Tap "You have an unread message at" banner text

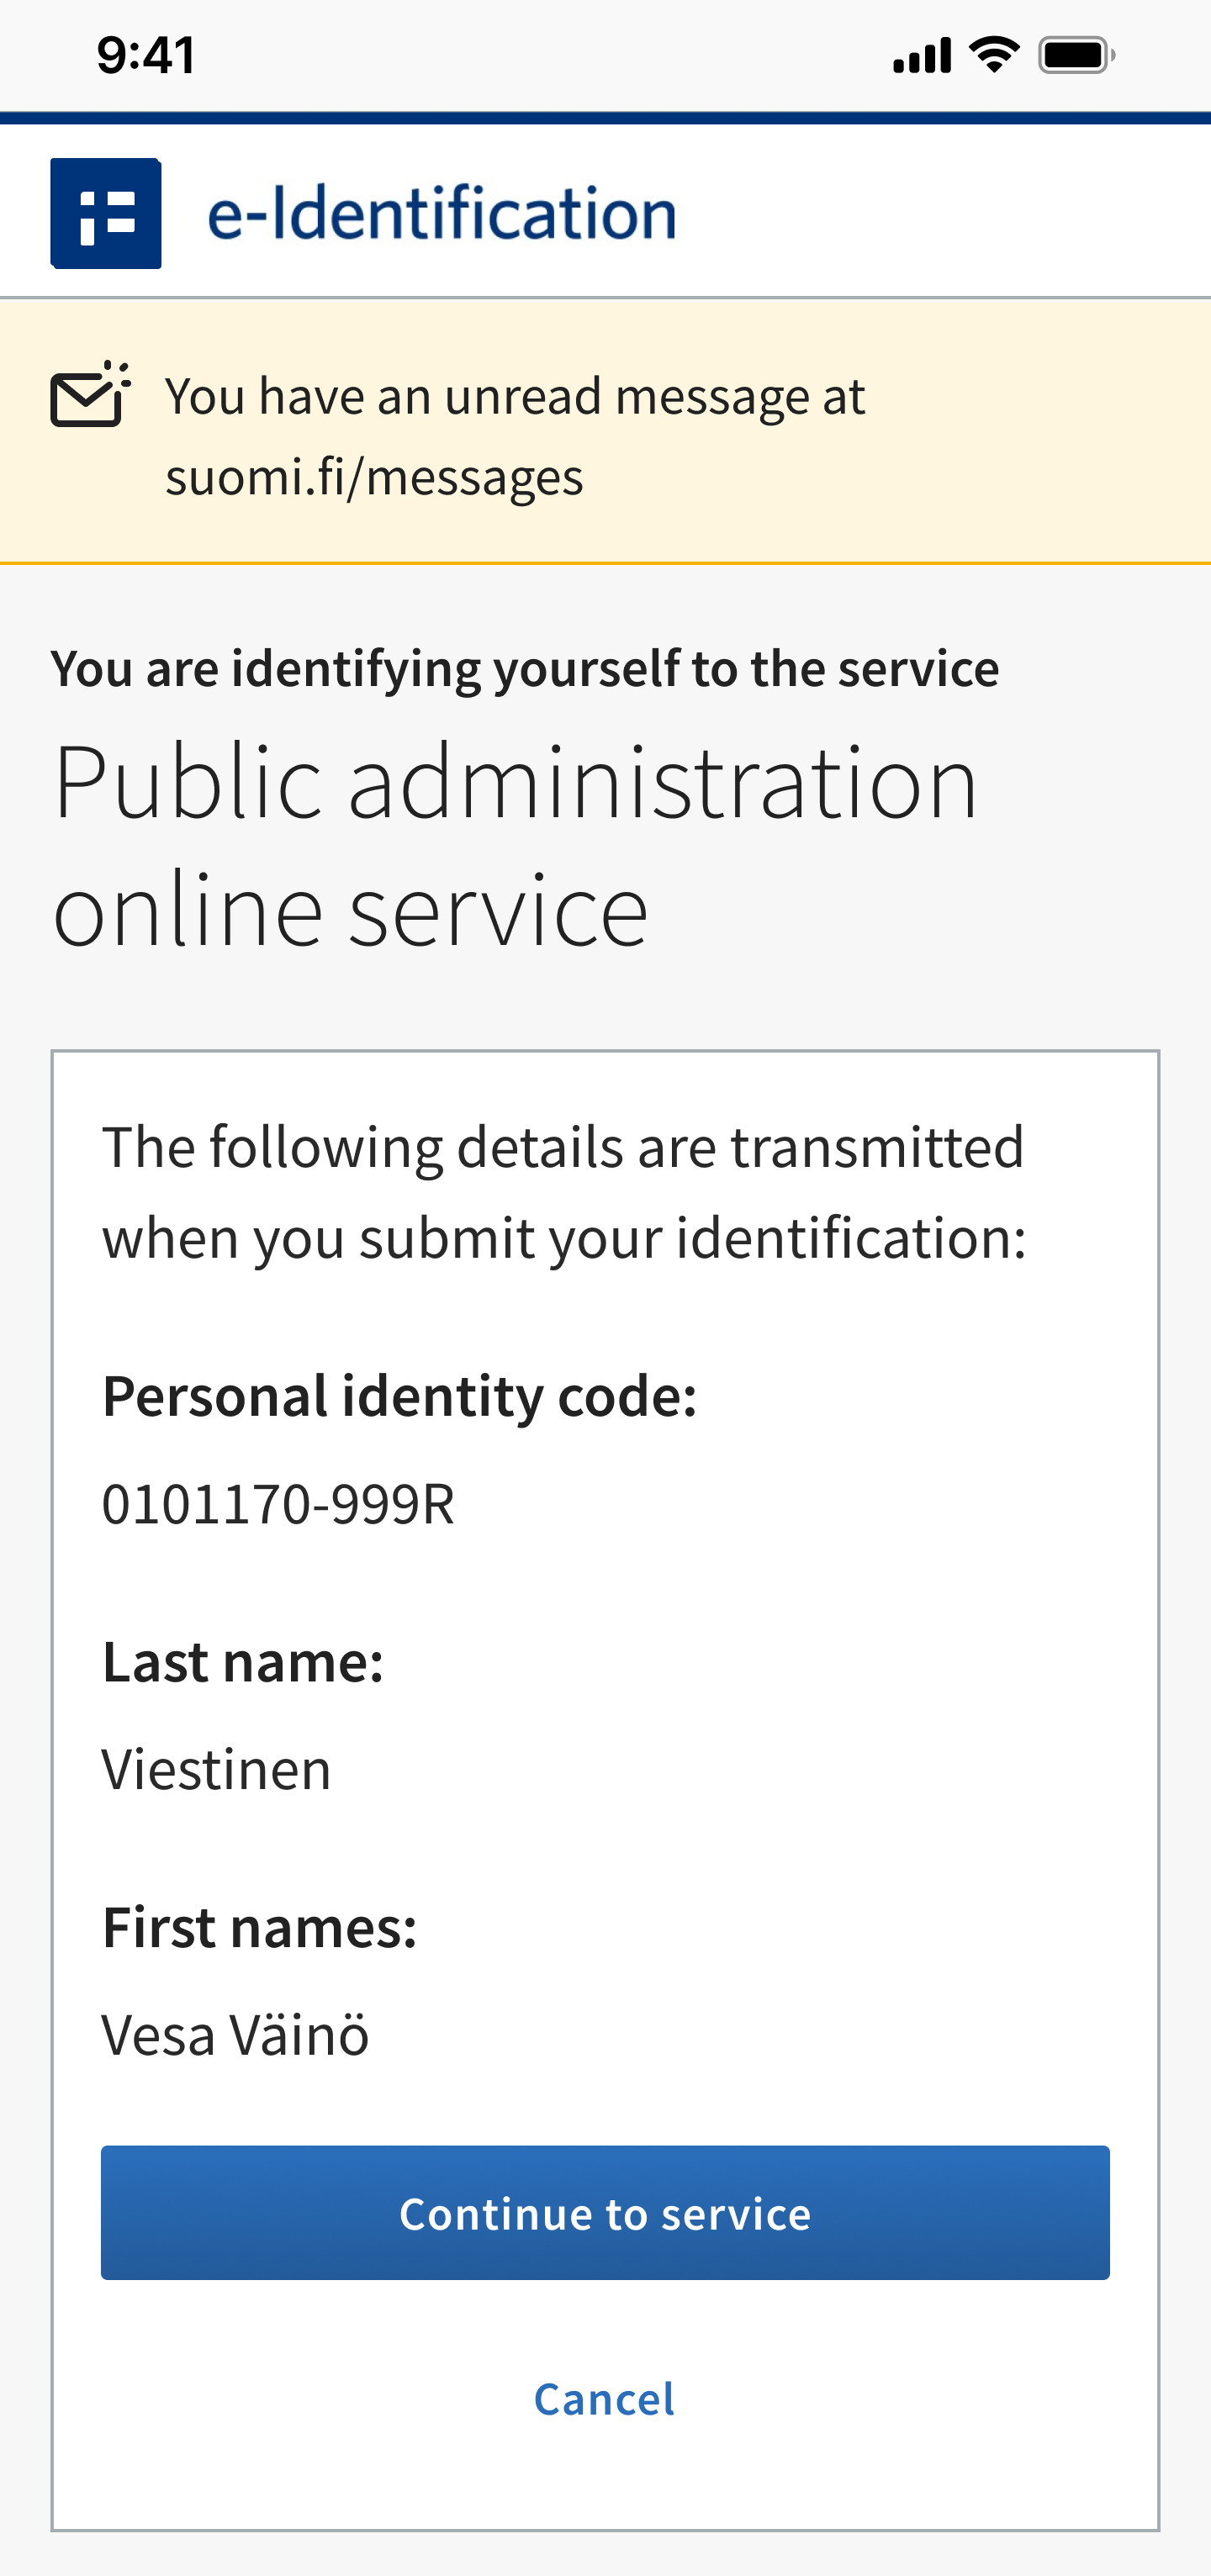coord(514,396)
